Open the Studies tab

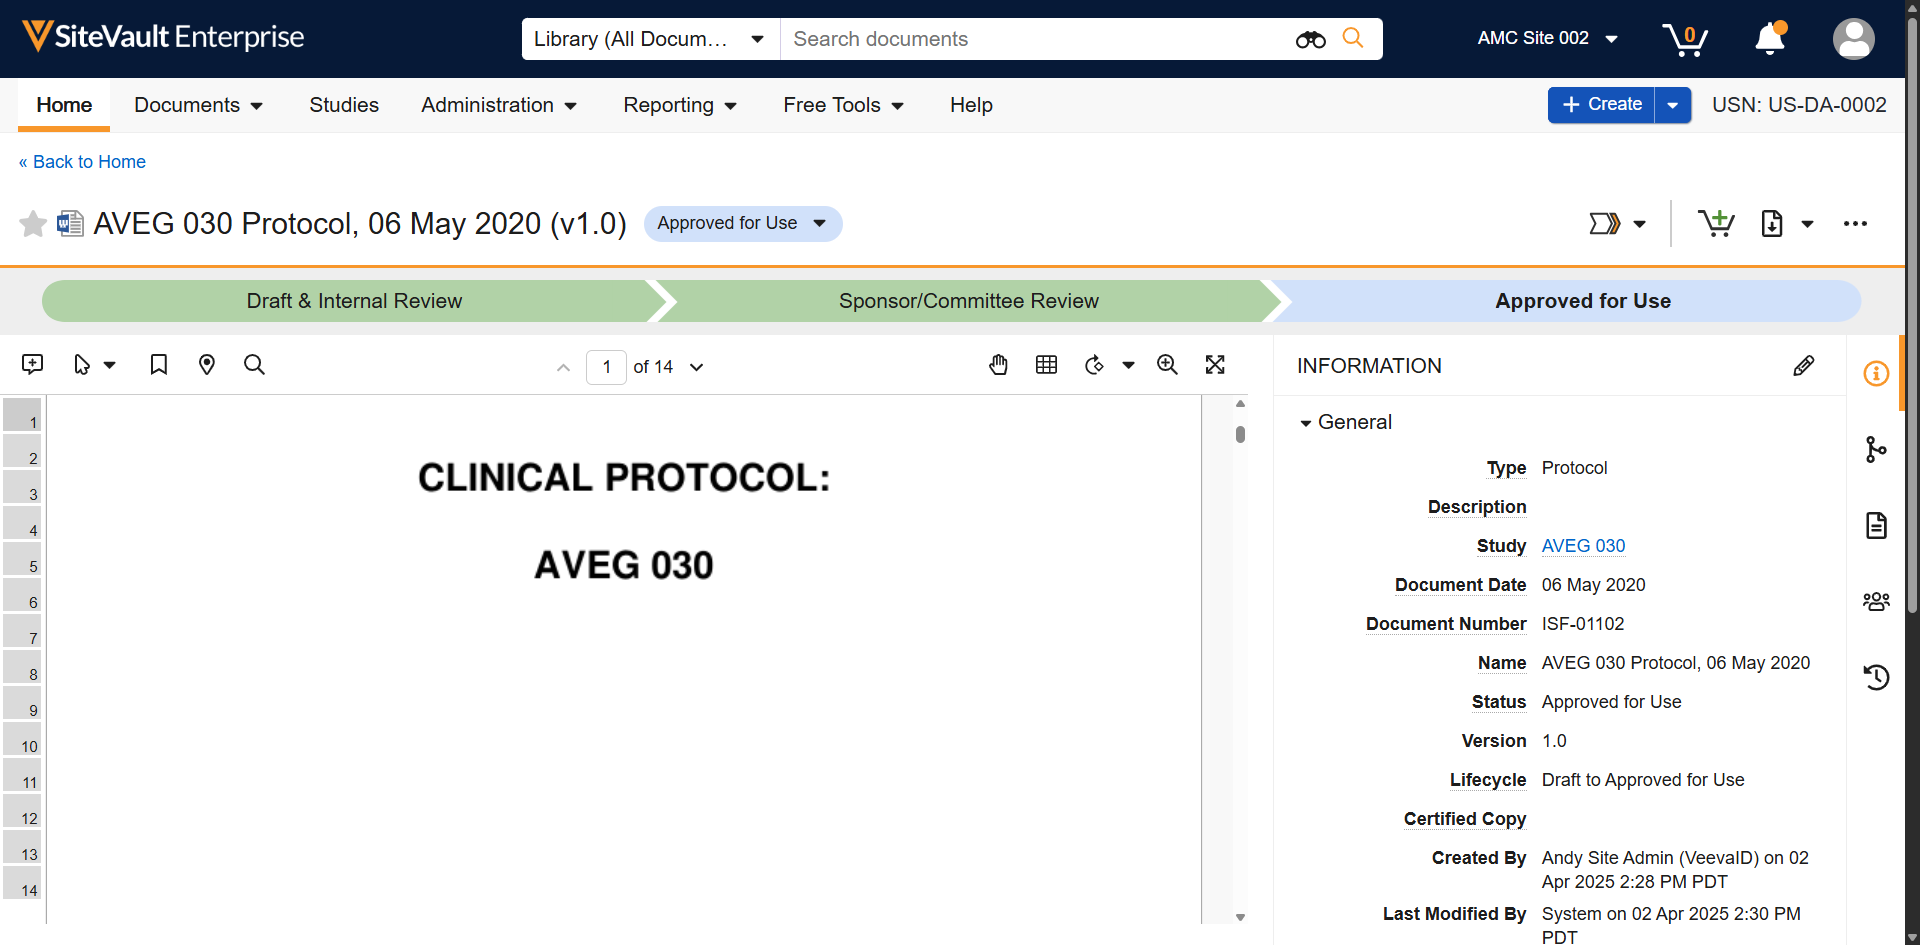344,105
